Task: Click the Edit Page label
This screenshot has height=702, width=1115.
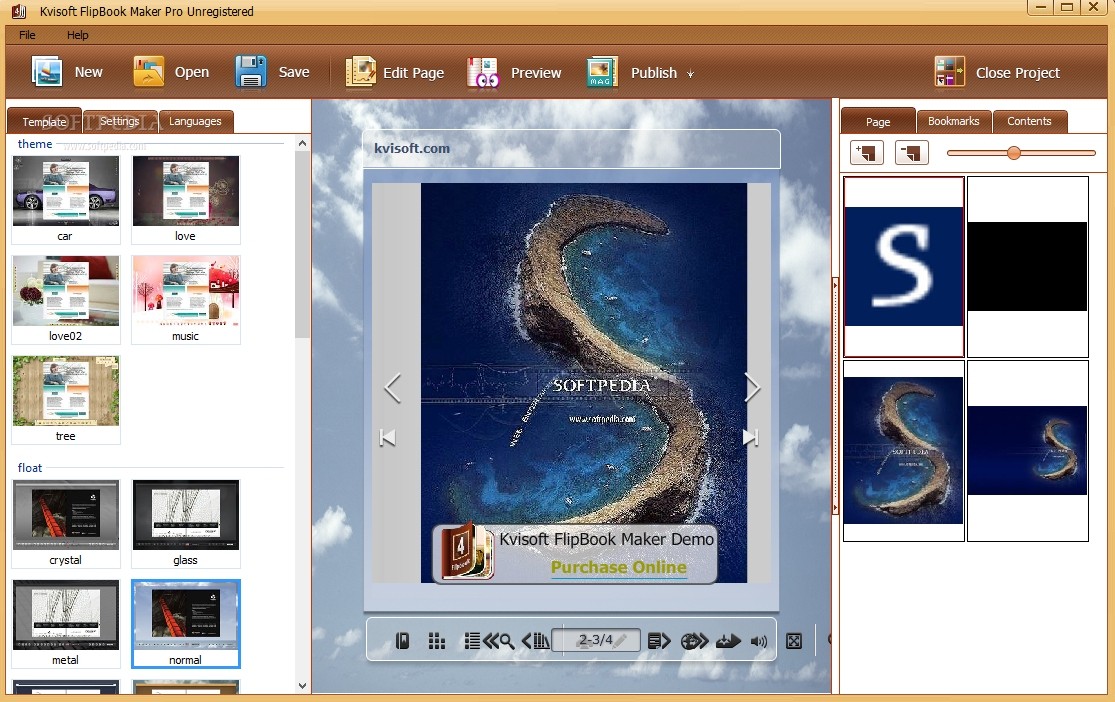Action: click(413, 73)
